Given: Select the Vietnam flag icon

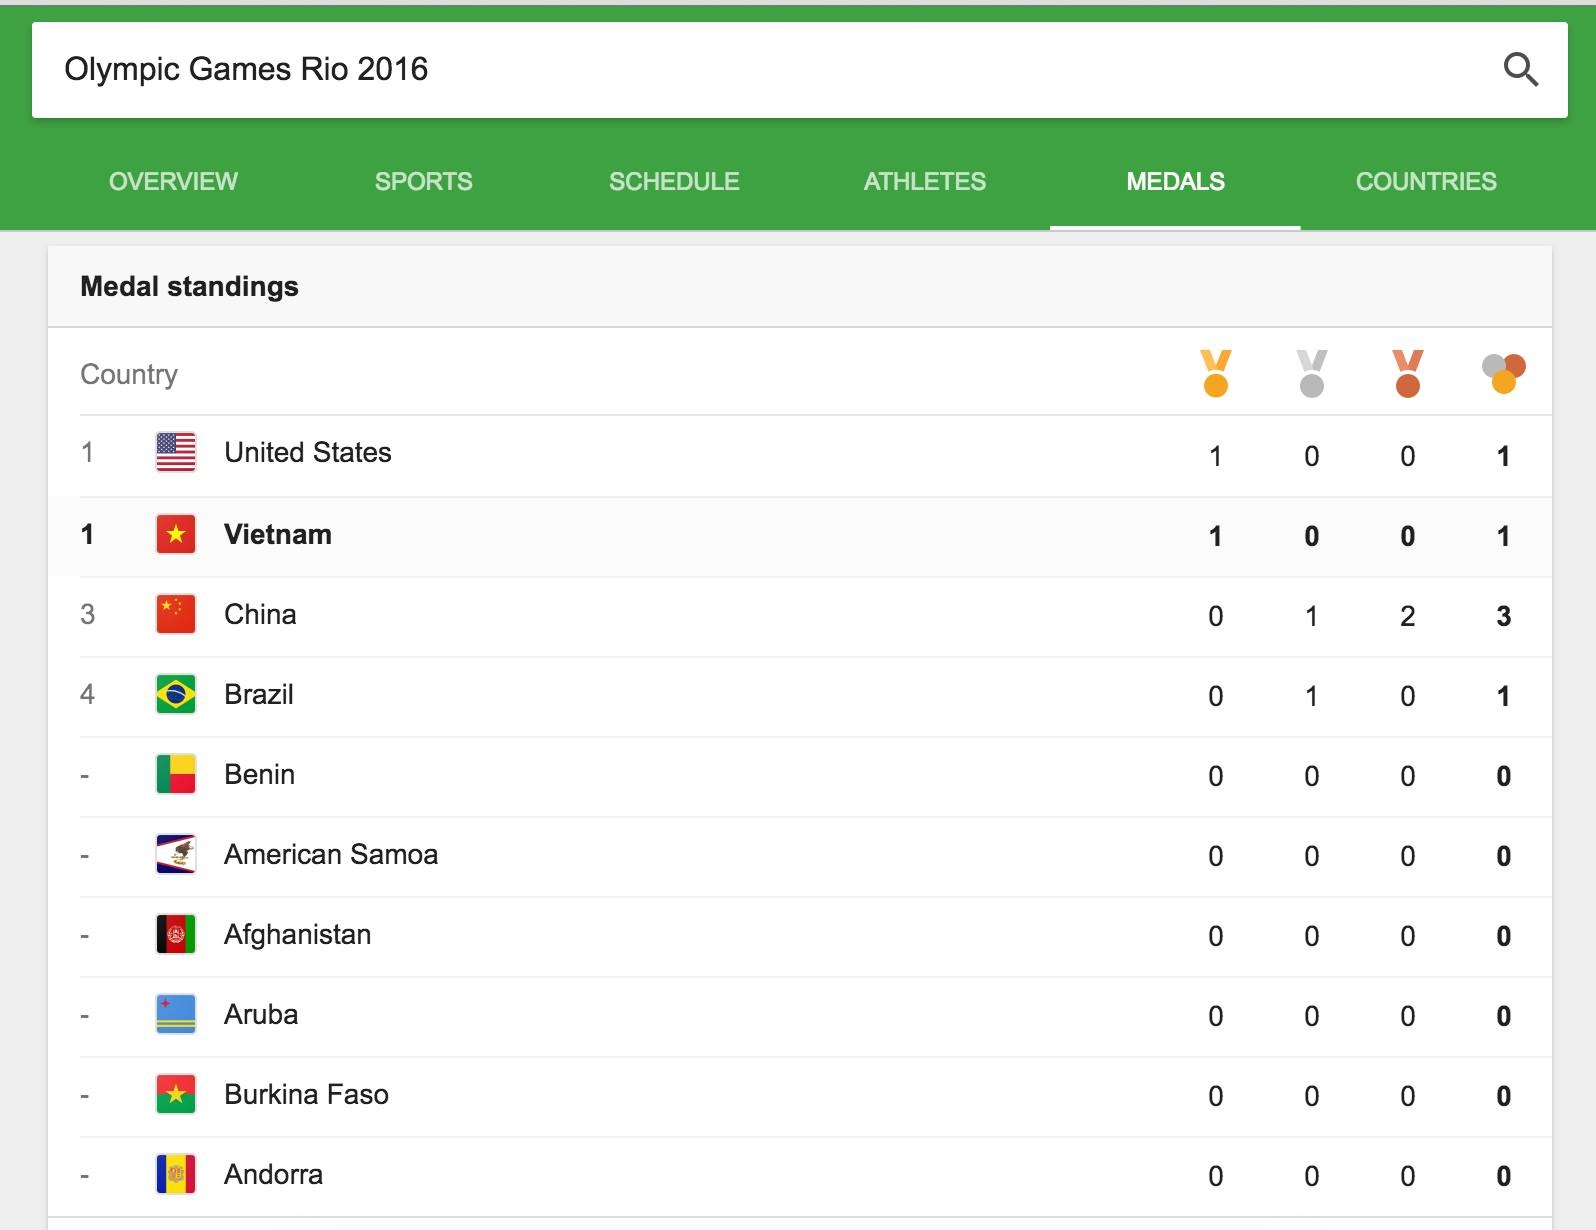Looking at the screenshot, I should 175,534.
